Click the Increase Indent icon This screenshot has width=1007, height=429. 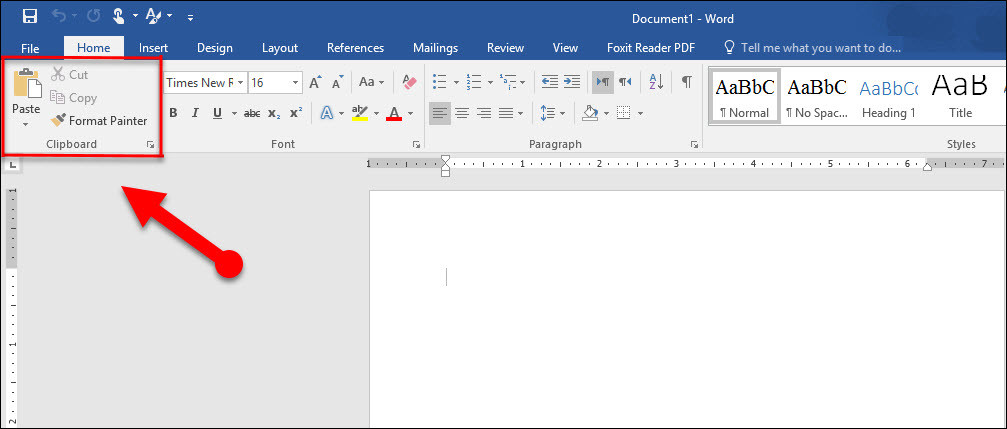click(x=572, y=82)
